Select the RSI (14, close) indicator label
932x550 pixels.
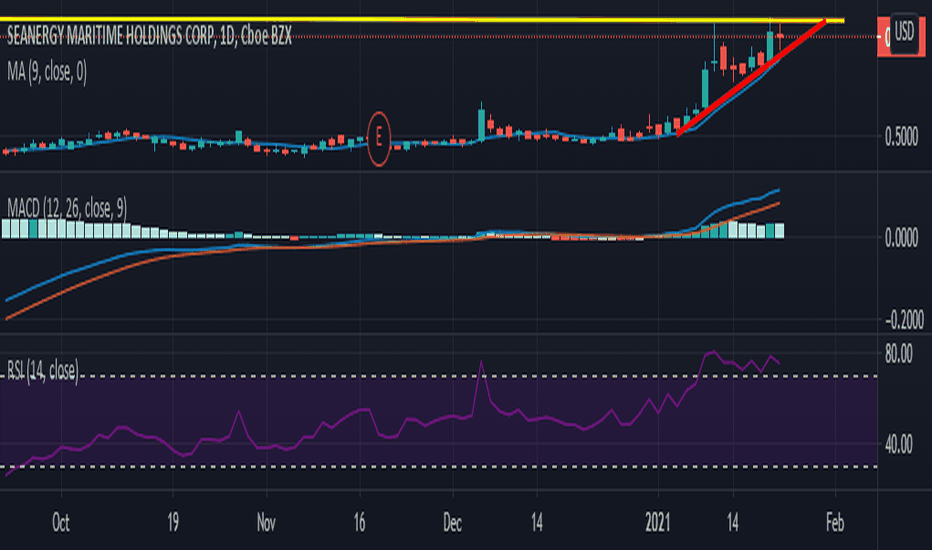43,370
